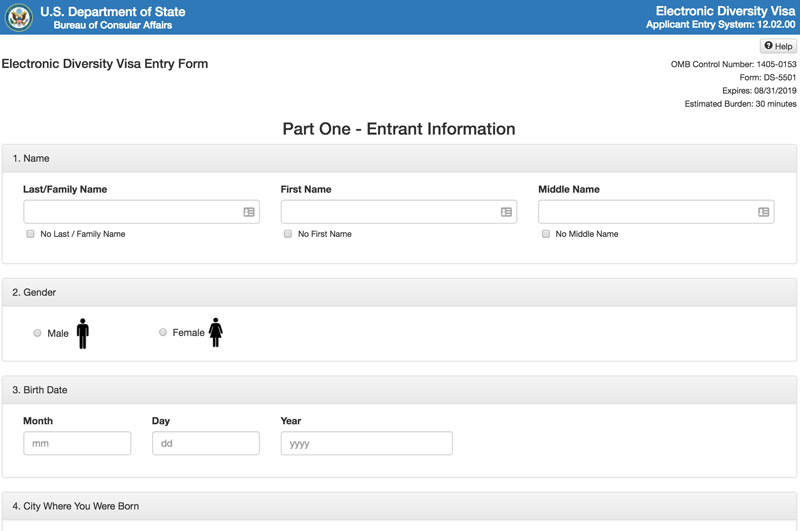The image size is (800, 531).
Task: Check the No Last / Family Name box
Action: coord(30,234)
